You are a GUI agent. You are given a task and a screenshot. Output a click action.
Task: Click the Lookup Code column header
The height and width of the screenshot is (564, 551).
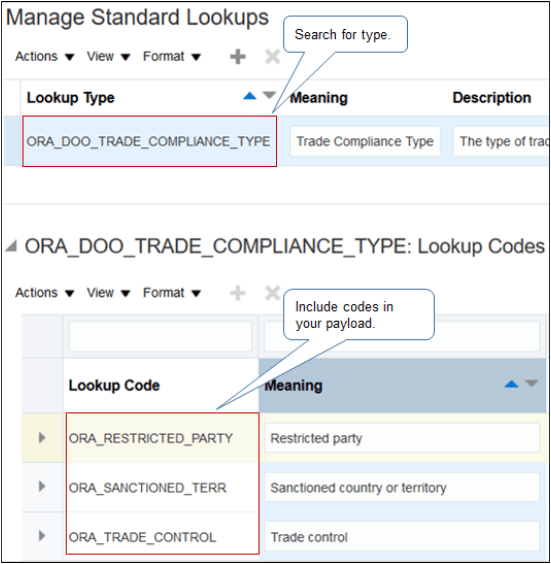(114, 386)
